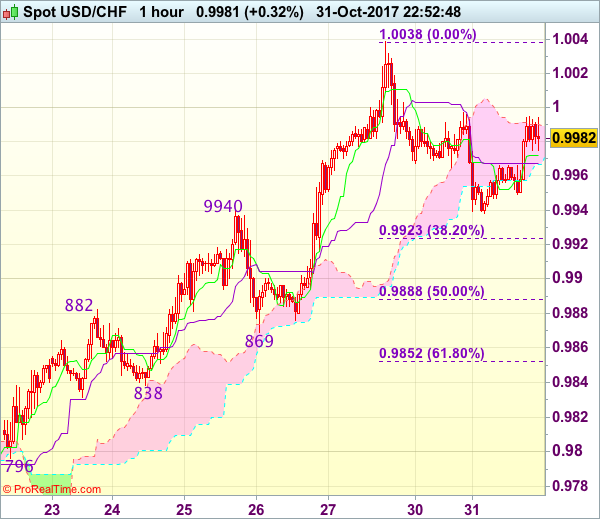Click the 1.004 price axis label
Image resolution: width=600 pixels, height=519 pixels.
click(570, 39)
